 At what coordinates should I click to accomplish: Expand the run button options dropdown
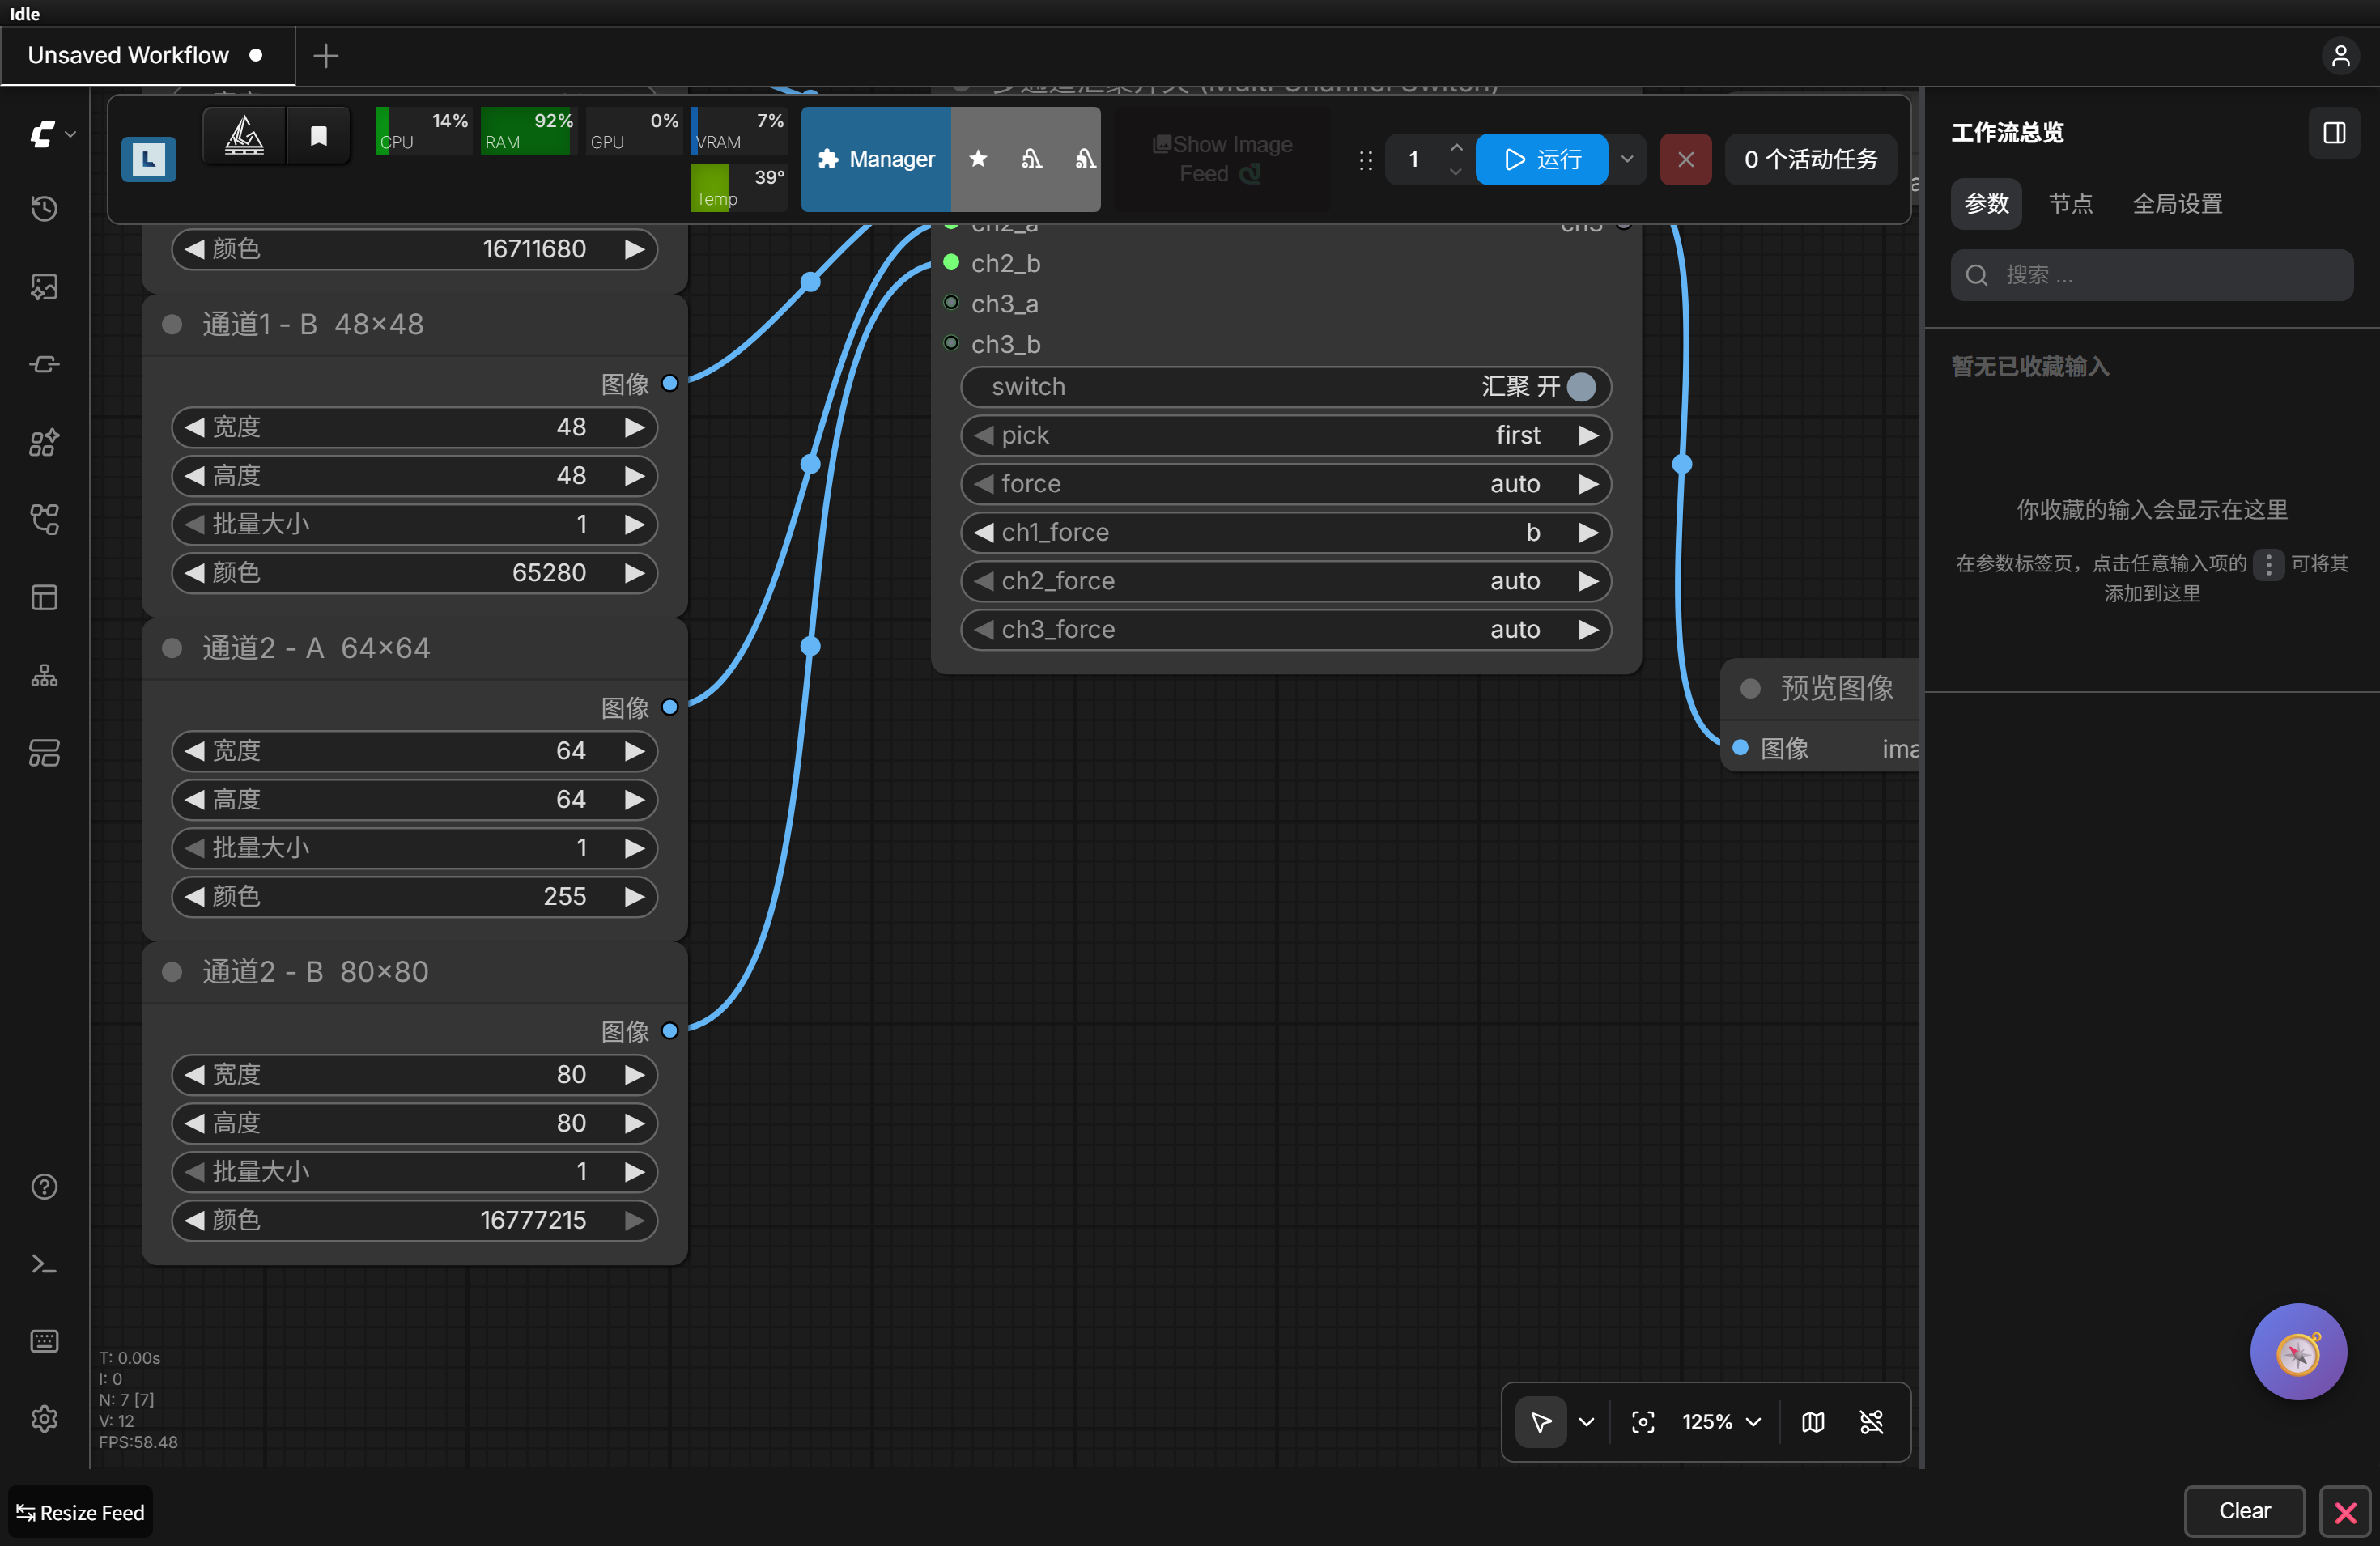(x=1627, y=159)
